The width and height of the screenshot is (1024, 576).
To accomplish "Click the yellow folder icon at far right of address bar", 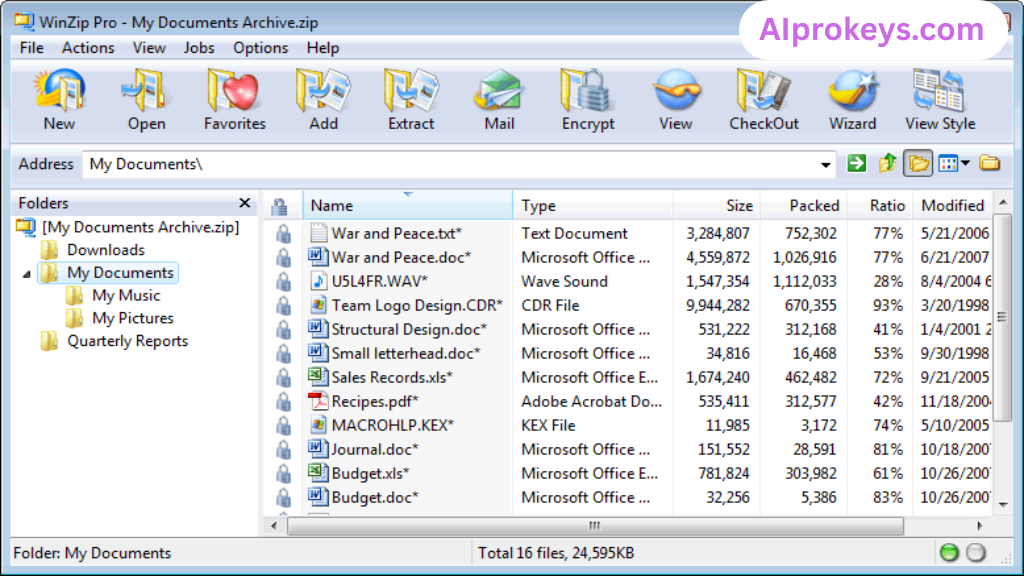I will (989, 163).
